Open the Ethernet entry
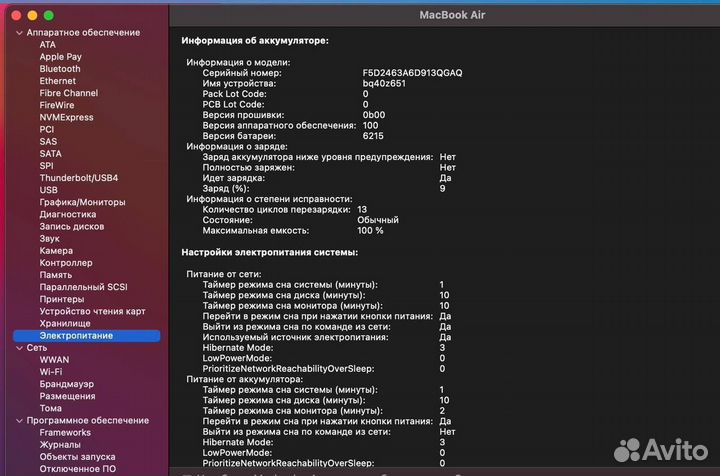720x476 pixels. click(57, 81)
